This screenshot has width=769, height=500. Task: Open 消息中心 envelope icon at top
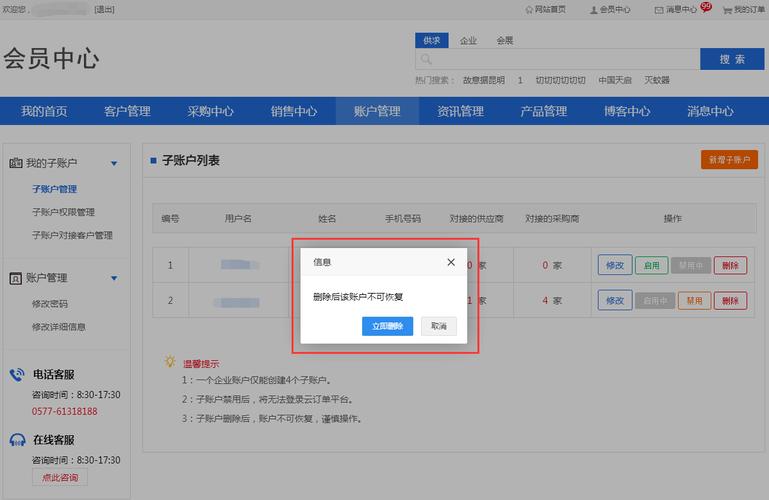pos(658,9)
